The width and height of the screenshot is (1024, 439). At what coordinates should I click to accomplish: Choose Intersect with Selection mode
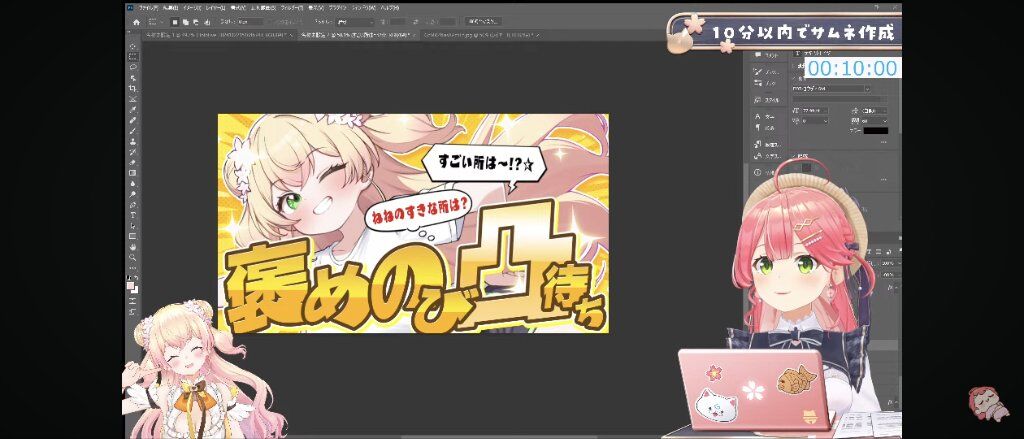tap(207, 23)
